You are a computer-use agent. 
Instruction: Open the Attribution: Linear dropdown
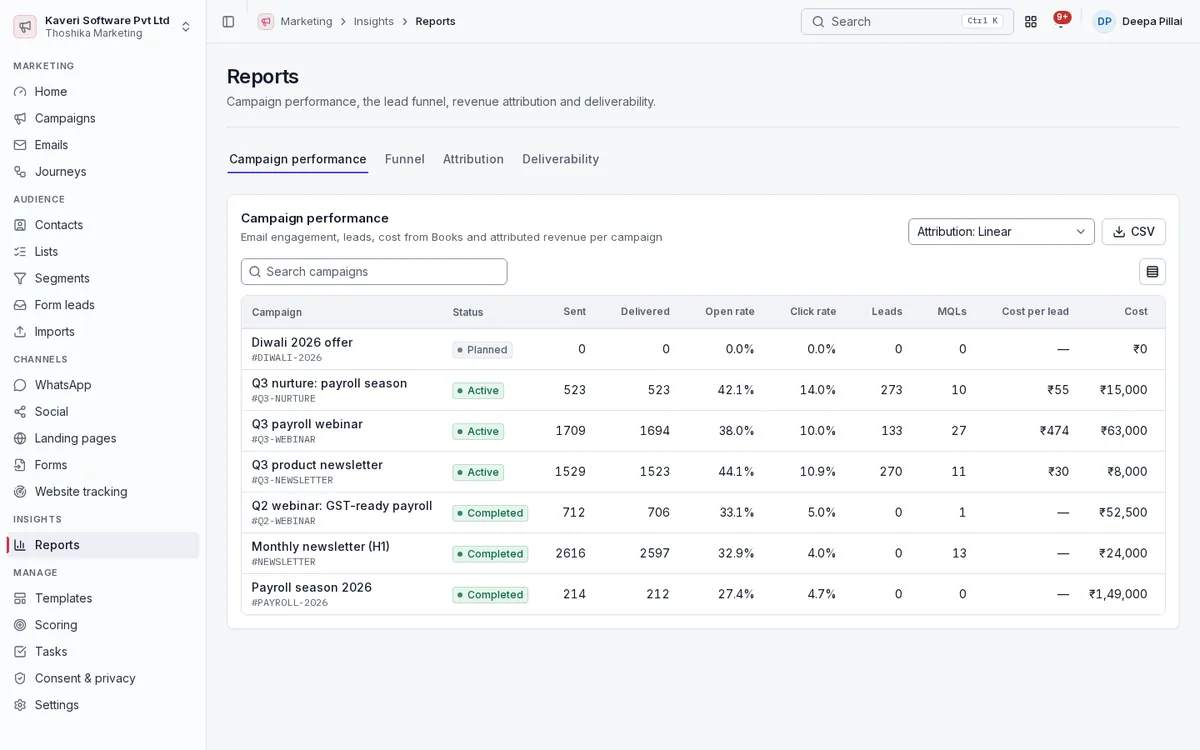pyautogui.click(x=1001, y=232)
